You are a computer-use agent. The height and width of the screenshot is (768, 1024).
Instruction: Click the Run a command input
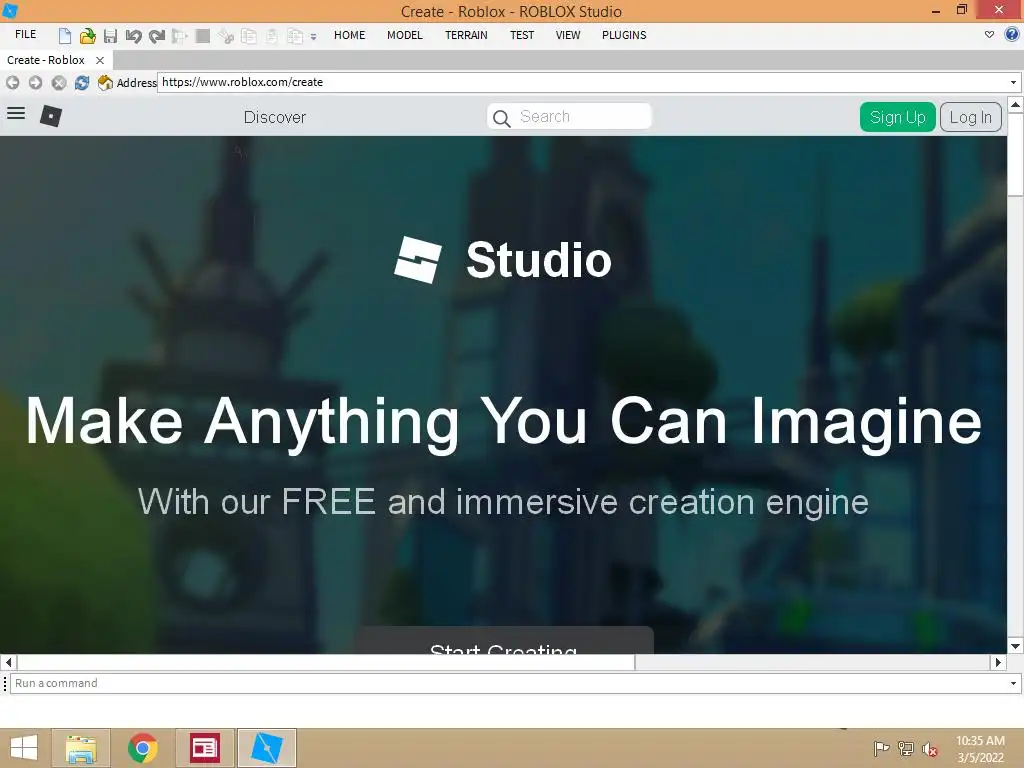click(x=509, y=683)
